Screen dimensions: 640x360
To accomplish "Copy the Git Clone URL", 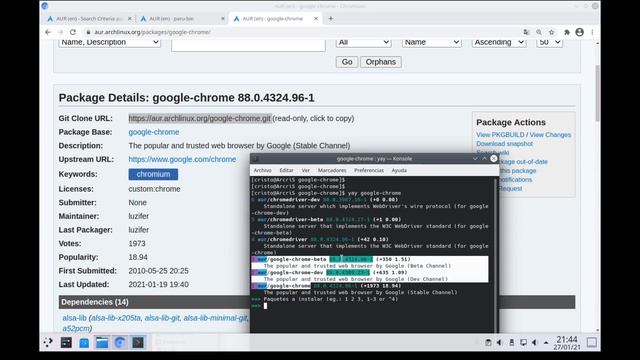I will [200, 118].
